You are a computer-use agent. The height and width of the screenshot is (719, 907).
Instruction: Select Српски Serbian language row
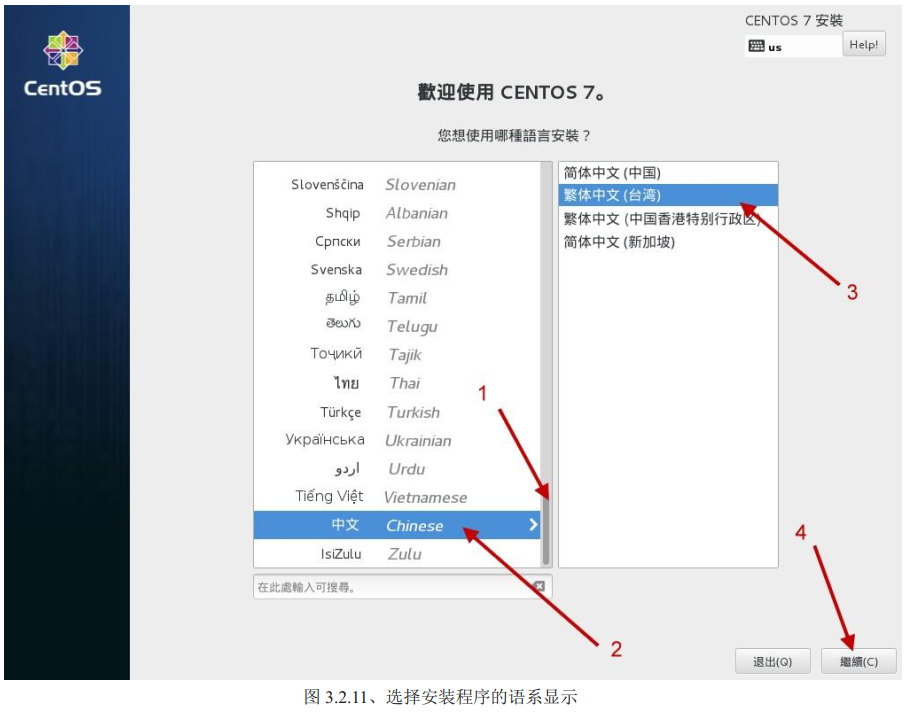pyautogui.click(x=397, y=241)
